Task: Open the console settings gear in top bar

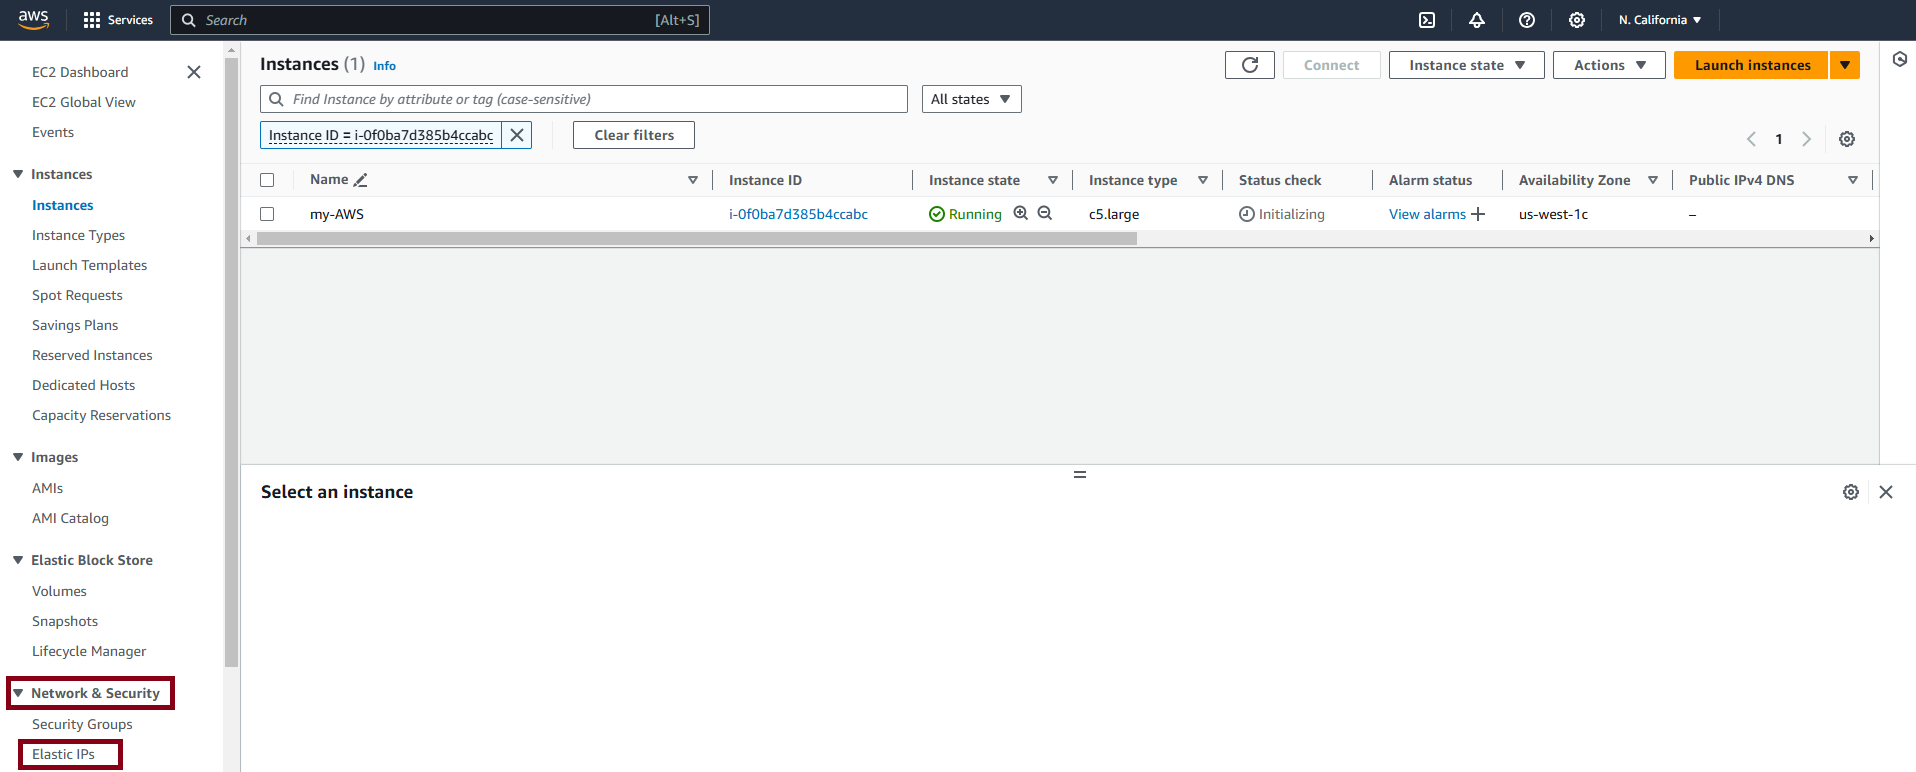Action: 1577,20
